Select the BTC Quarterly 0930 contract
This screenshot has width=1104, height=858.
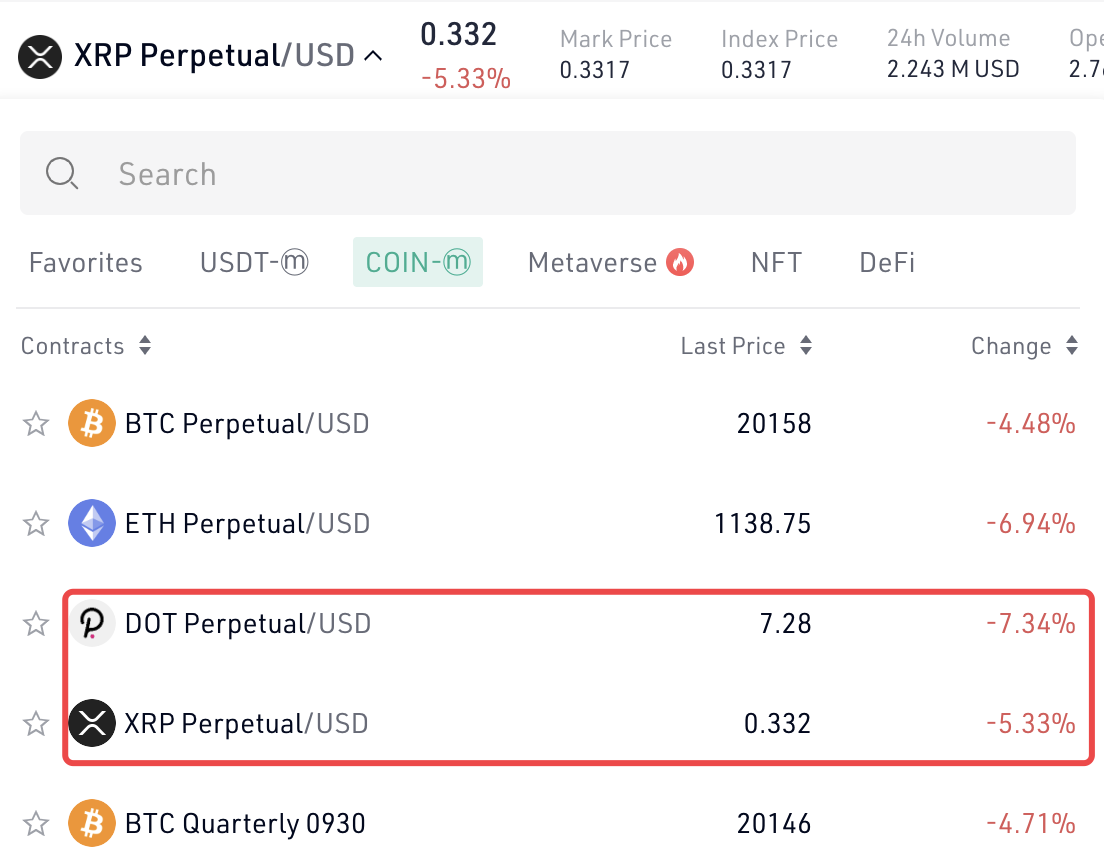(x=549, y=823)
